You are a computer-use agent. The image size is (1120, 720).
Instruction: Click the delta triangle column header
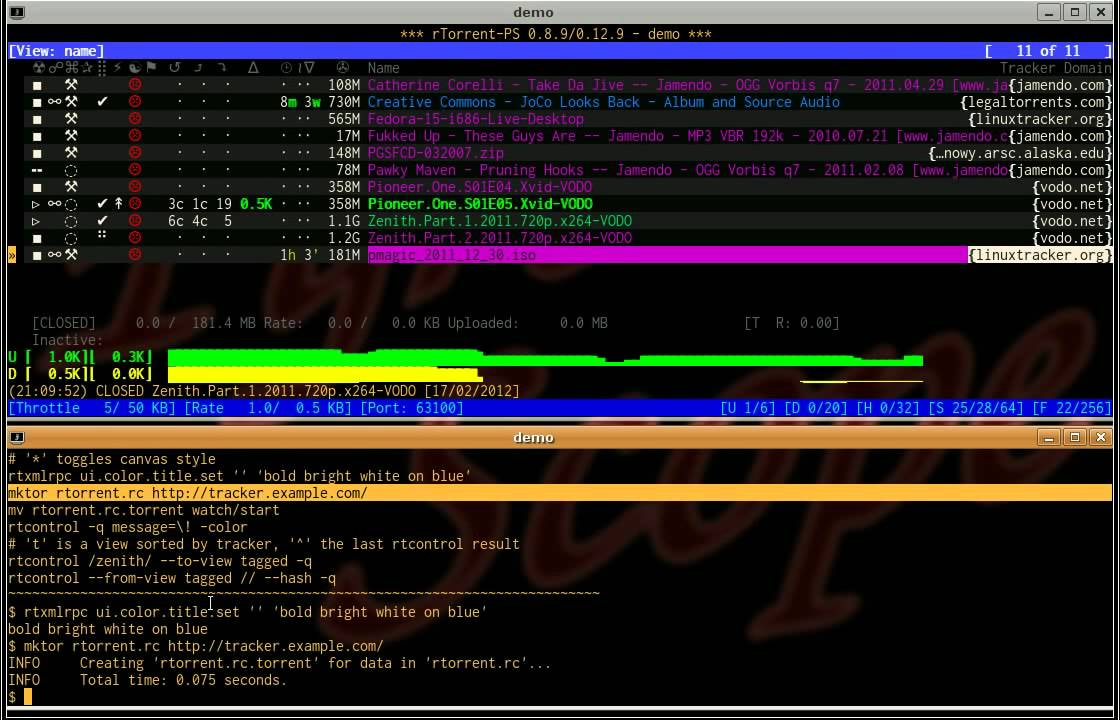[x=253, y=68]
